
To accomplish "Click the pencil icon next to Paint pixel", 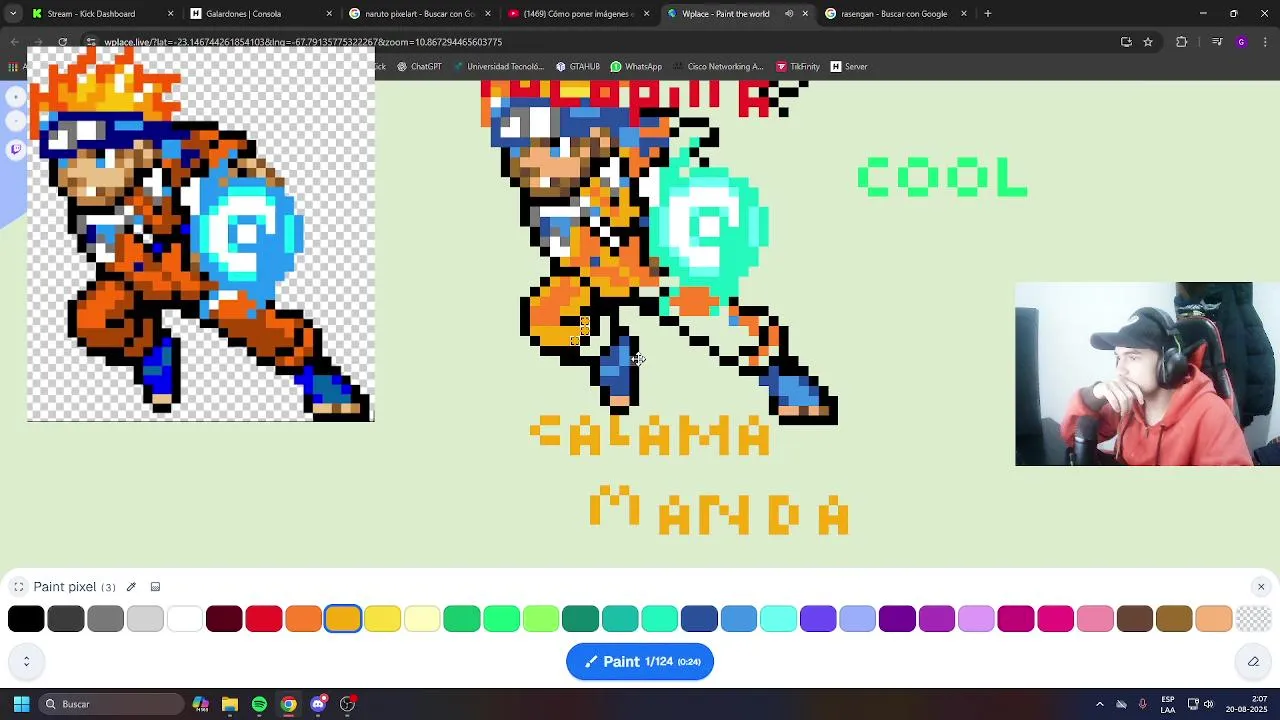I will 131,587.
